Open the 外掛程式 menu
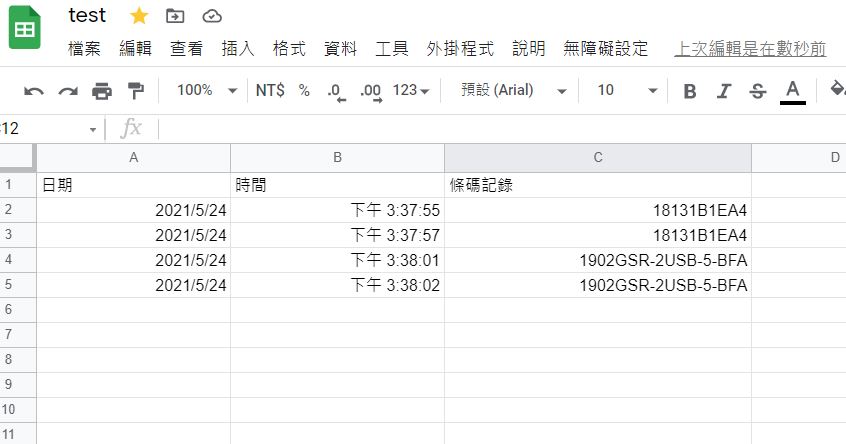The width and height of the screenshot is (846, 444). pyautogui.click(x=460, y=49)
